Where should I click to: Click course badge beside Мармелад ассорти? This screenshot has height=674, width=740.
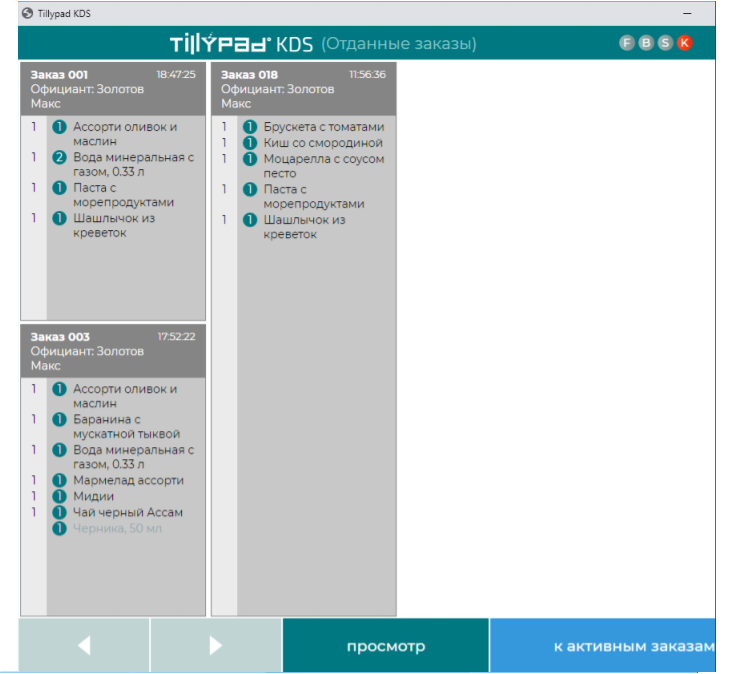click(x=59, y=480)
